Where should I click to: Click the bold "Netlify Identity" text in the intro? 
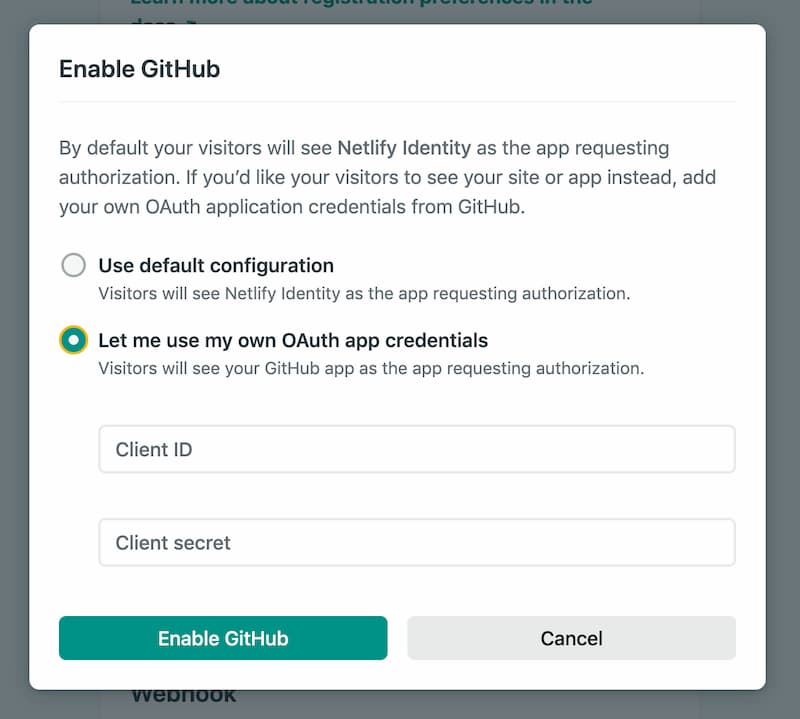pyautogui.click(x=404, y=148)
